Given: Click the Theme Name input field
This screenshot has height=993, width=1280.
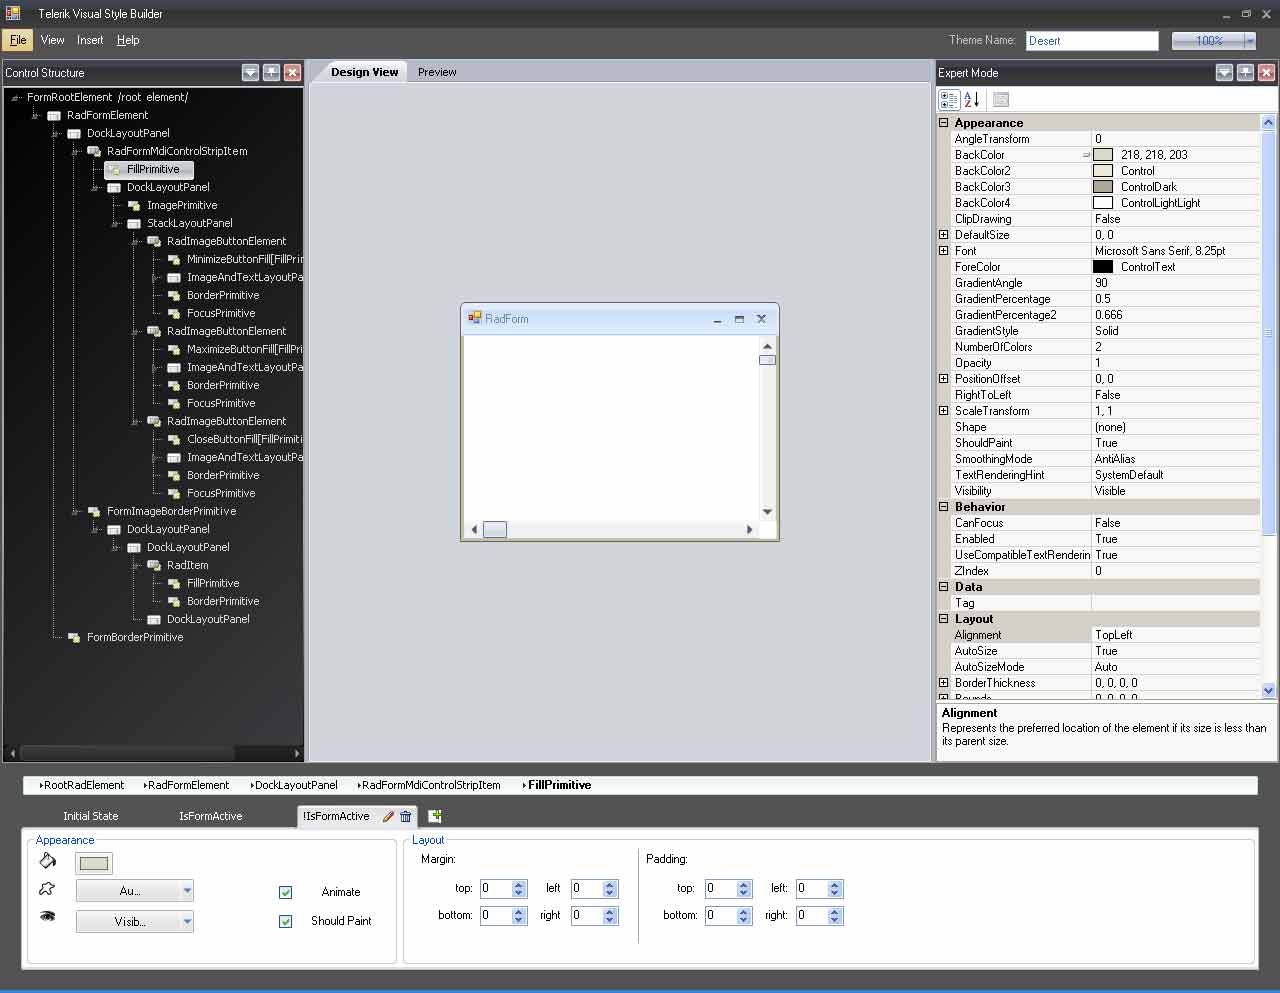Looking at the screenshot, I should (x=1092, y=41).
